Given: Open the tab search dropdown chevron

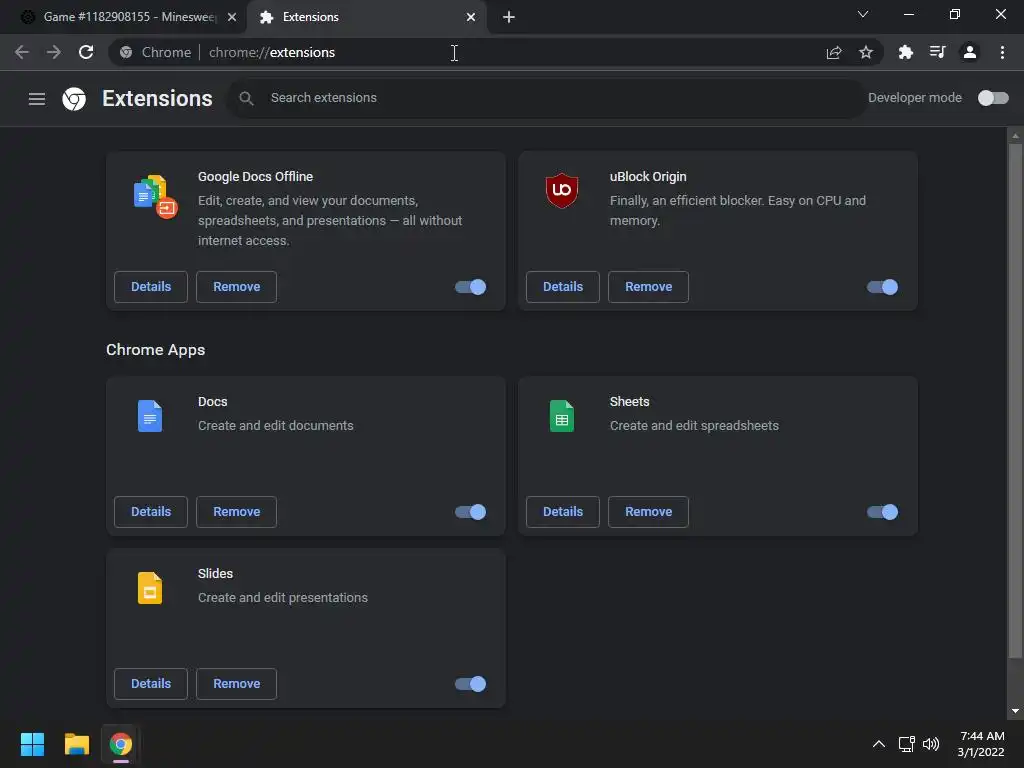Looking at the screenshot, I should pyautogui.click(x=863, y=14).
